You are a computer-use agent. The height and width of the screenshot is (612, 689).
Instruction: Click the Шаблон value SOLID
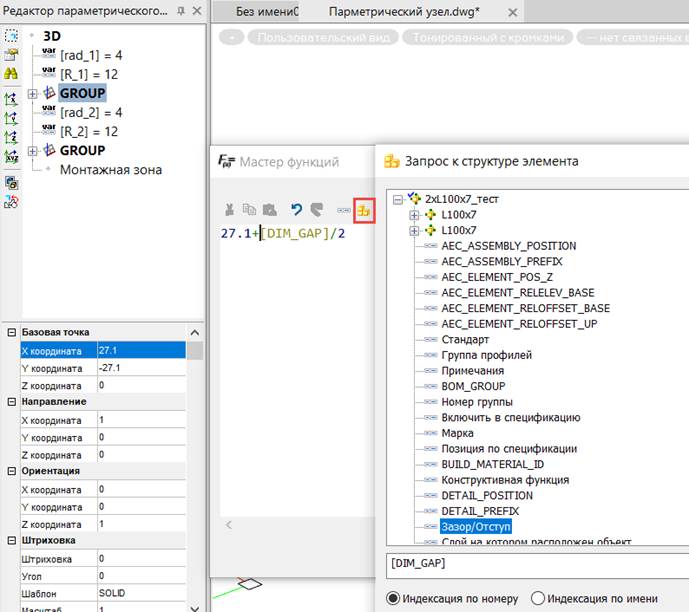point(141,593)
